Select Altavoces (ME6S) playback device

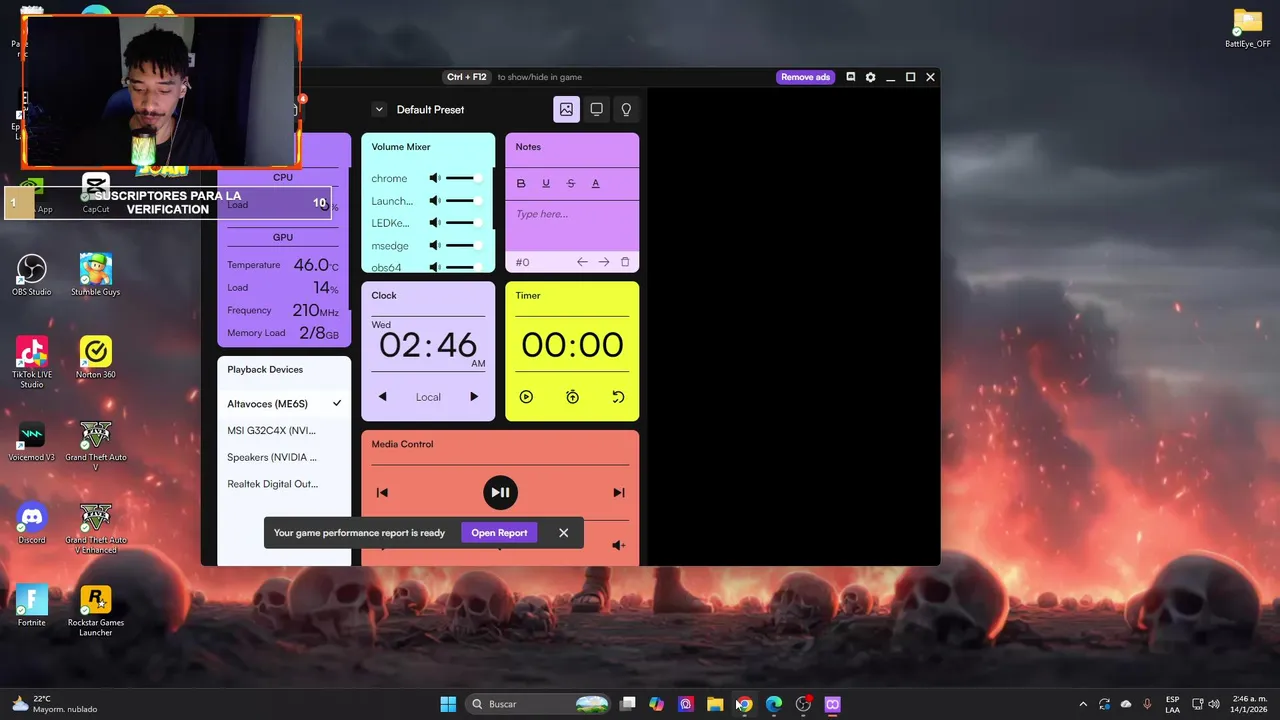[284, 404]
